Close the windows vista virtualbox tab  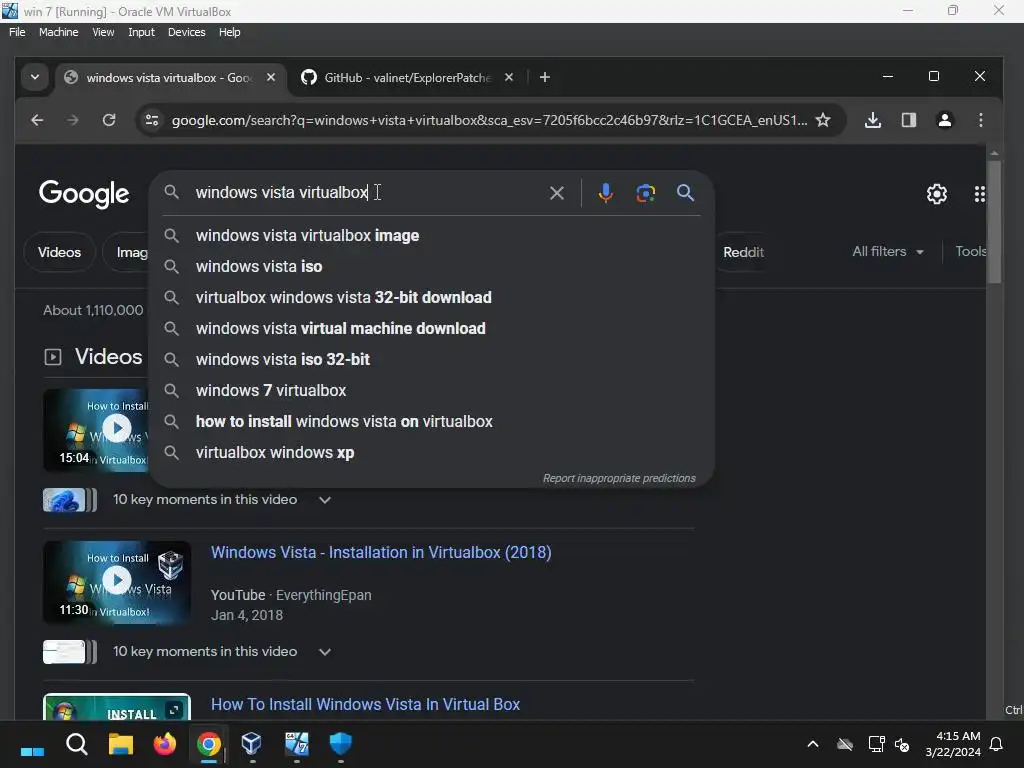271,77
